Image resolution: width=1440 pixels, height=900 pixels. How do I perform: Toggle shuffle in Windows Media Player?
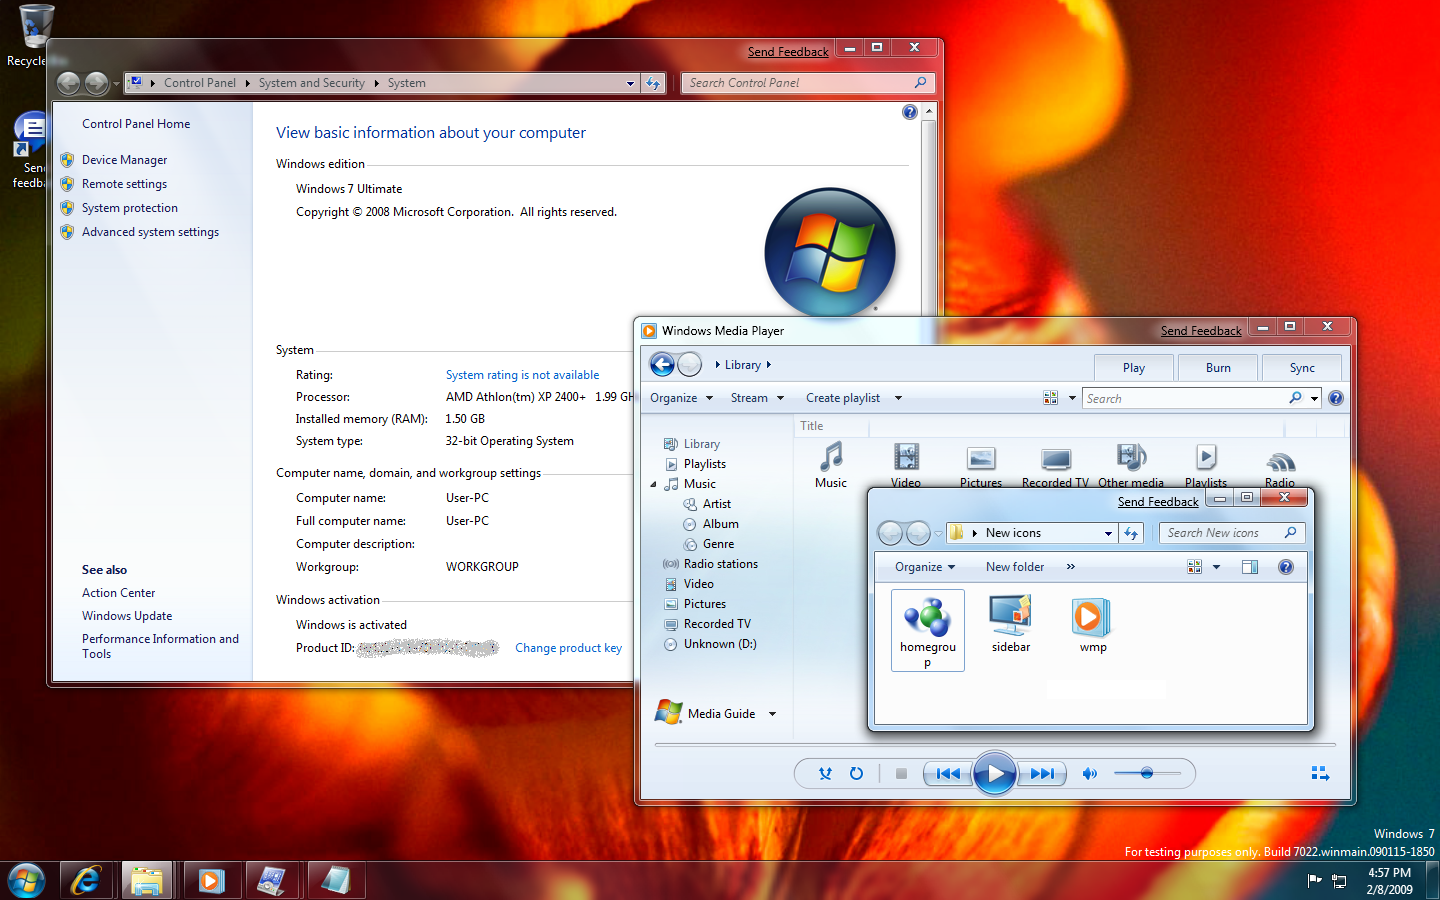point(825,774)
